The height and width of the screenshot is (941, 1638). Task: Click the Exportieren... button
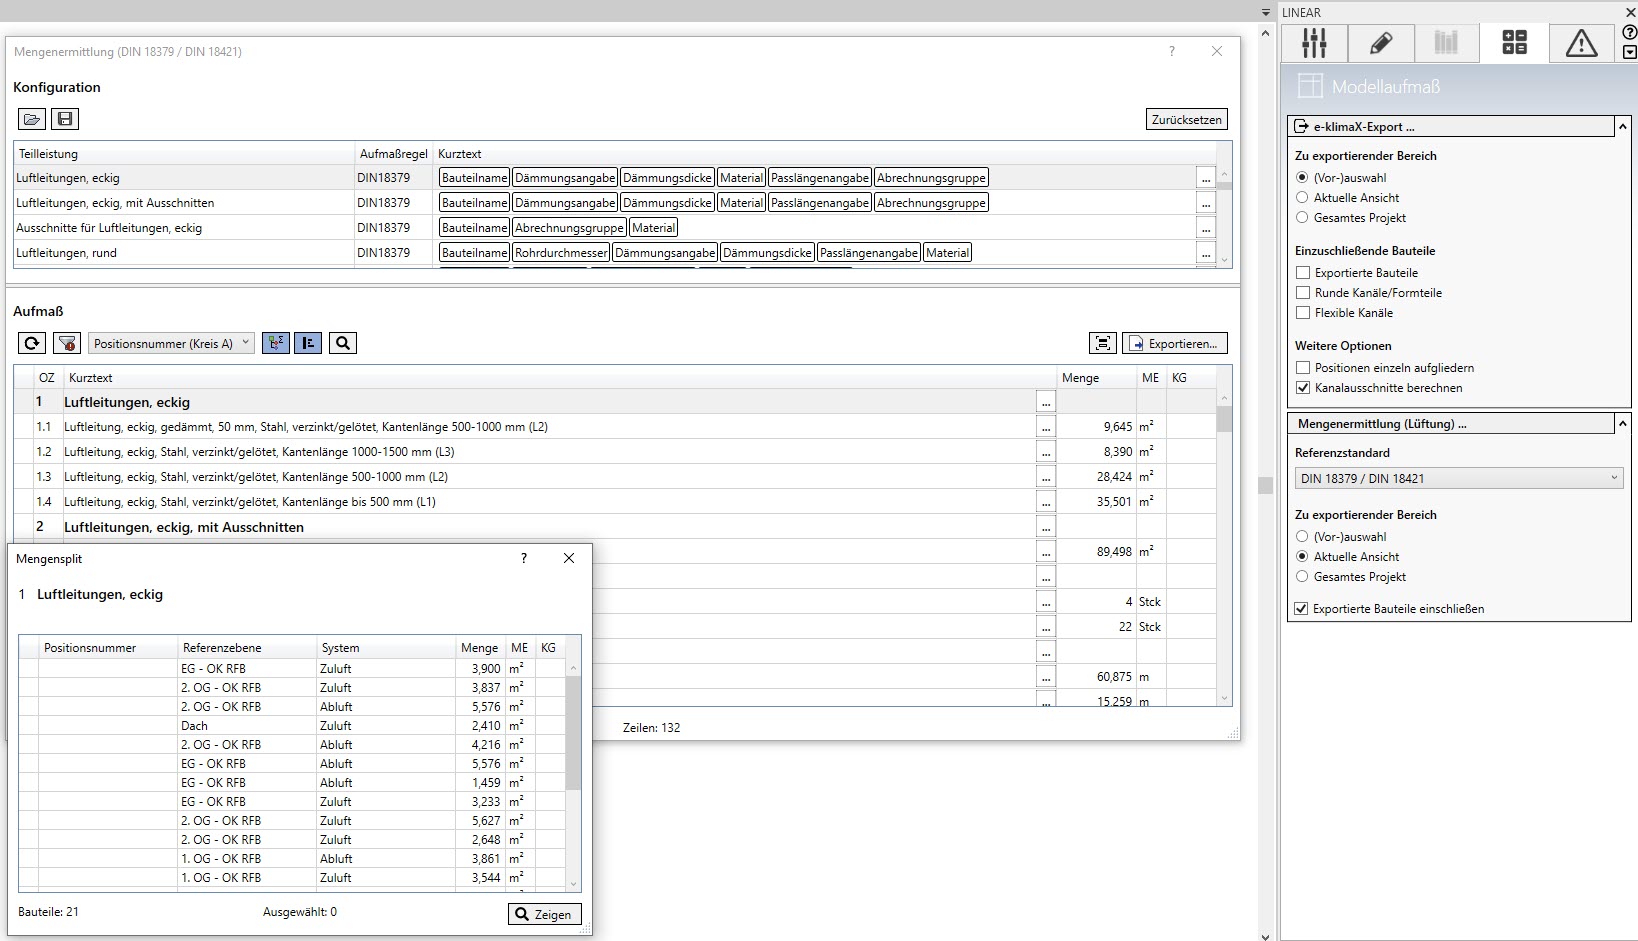point(1174,343)
